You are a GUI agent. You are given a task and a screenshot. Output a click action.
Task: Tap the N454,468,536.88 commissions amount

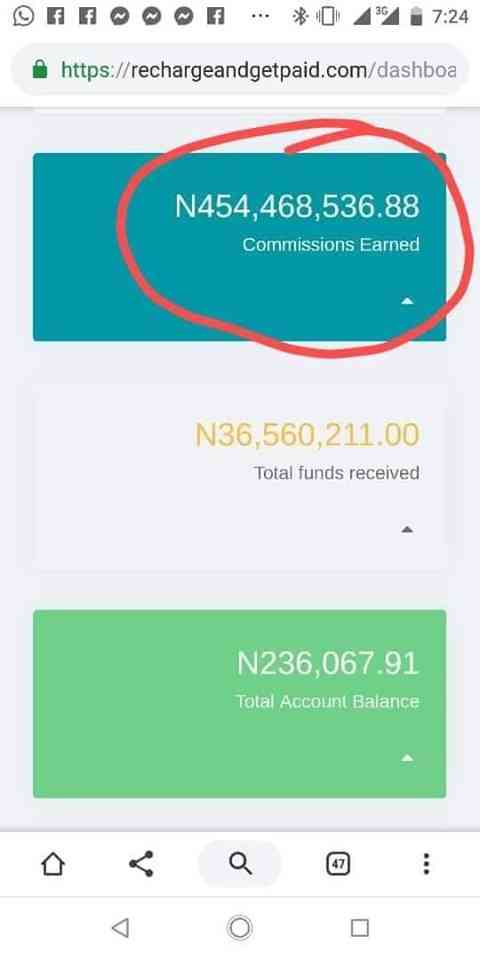tap(298, 206)
